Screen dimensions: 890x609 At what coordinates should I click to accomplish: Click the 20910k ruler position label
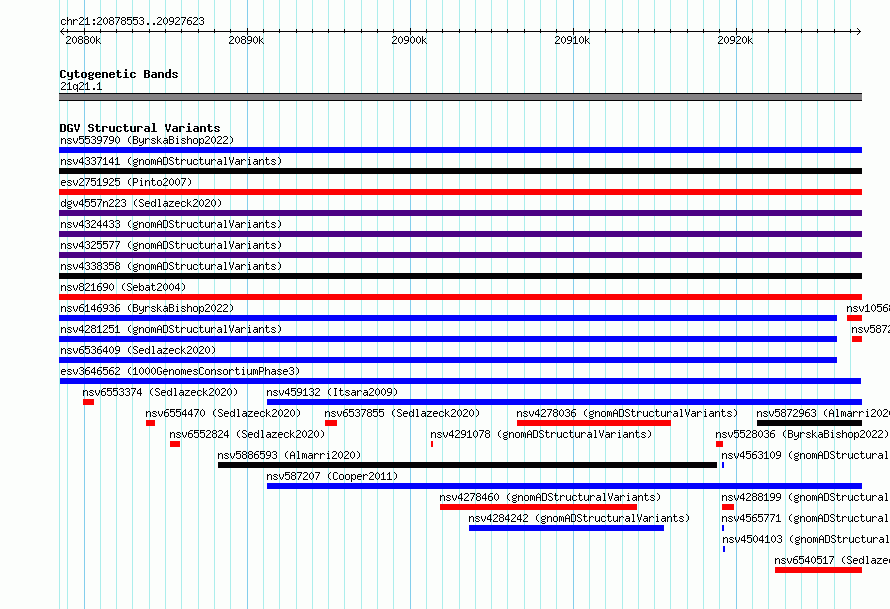click(x=572, y=40)
